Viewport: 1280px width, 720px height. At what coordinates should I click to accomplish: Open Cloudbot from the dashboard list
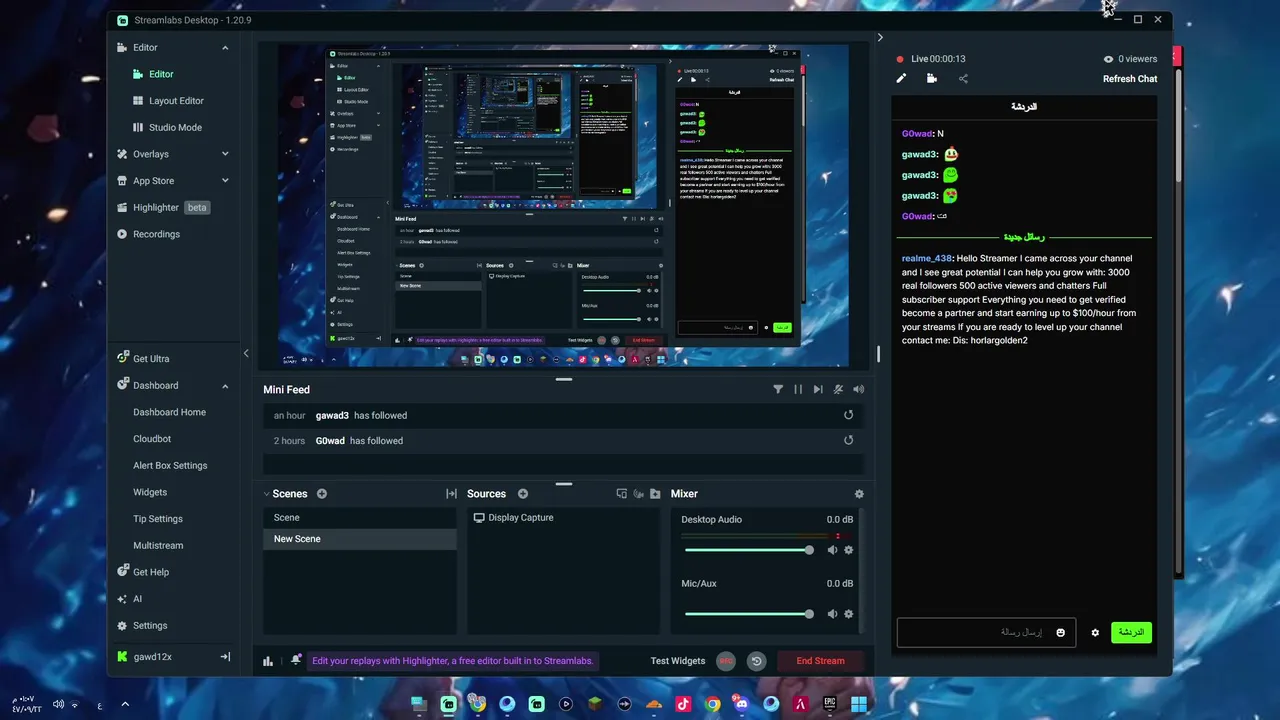tap(152, 439)
